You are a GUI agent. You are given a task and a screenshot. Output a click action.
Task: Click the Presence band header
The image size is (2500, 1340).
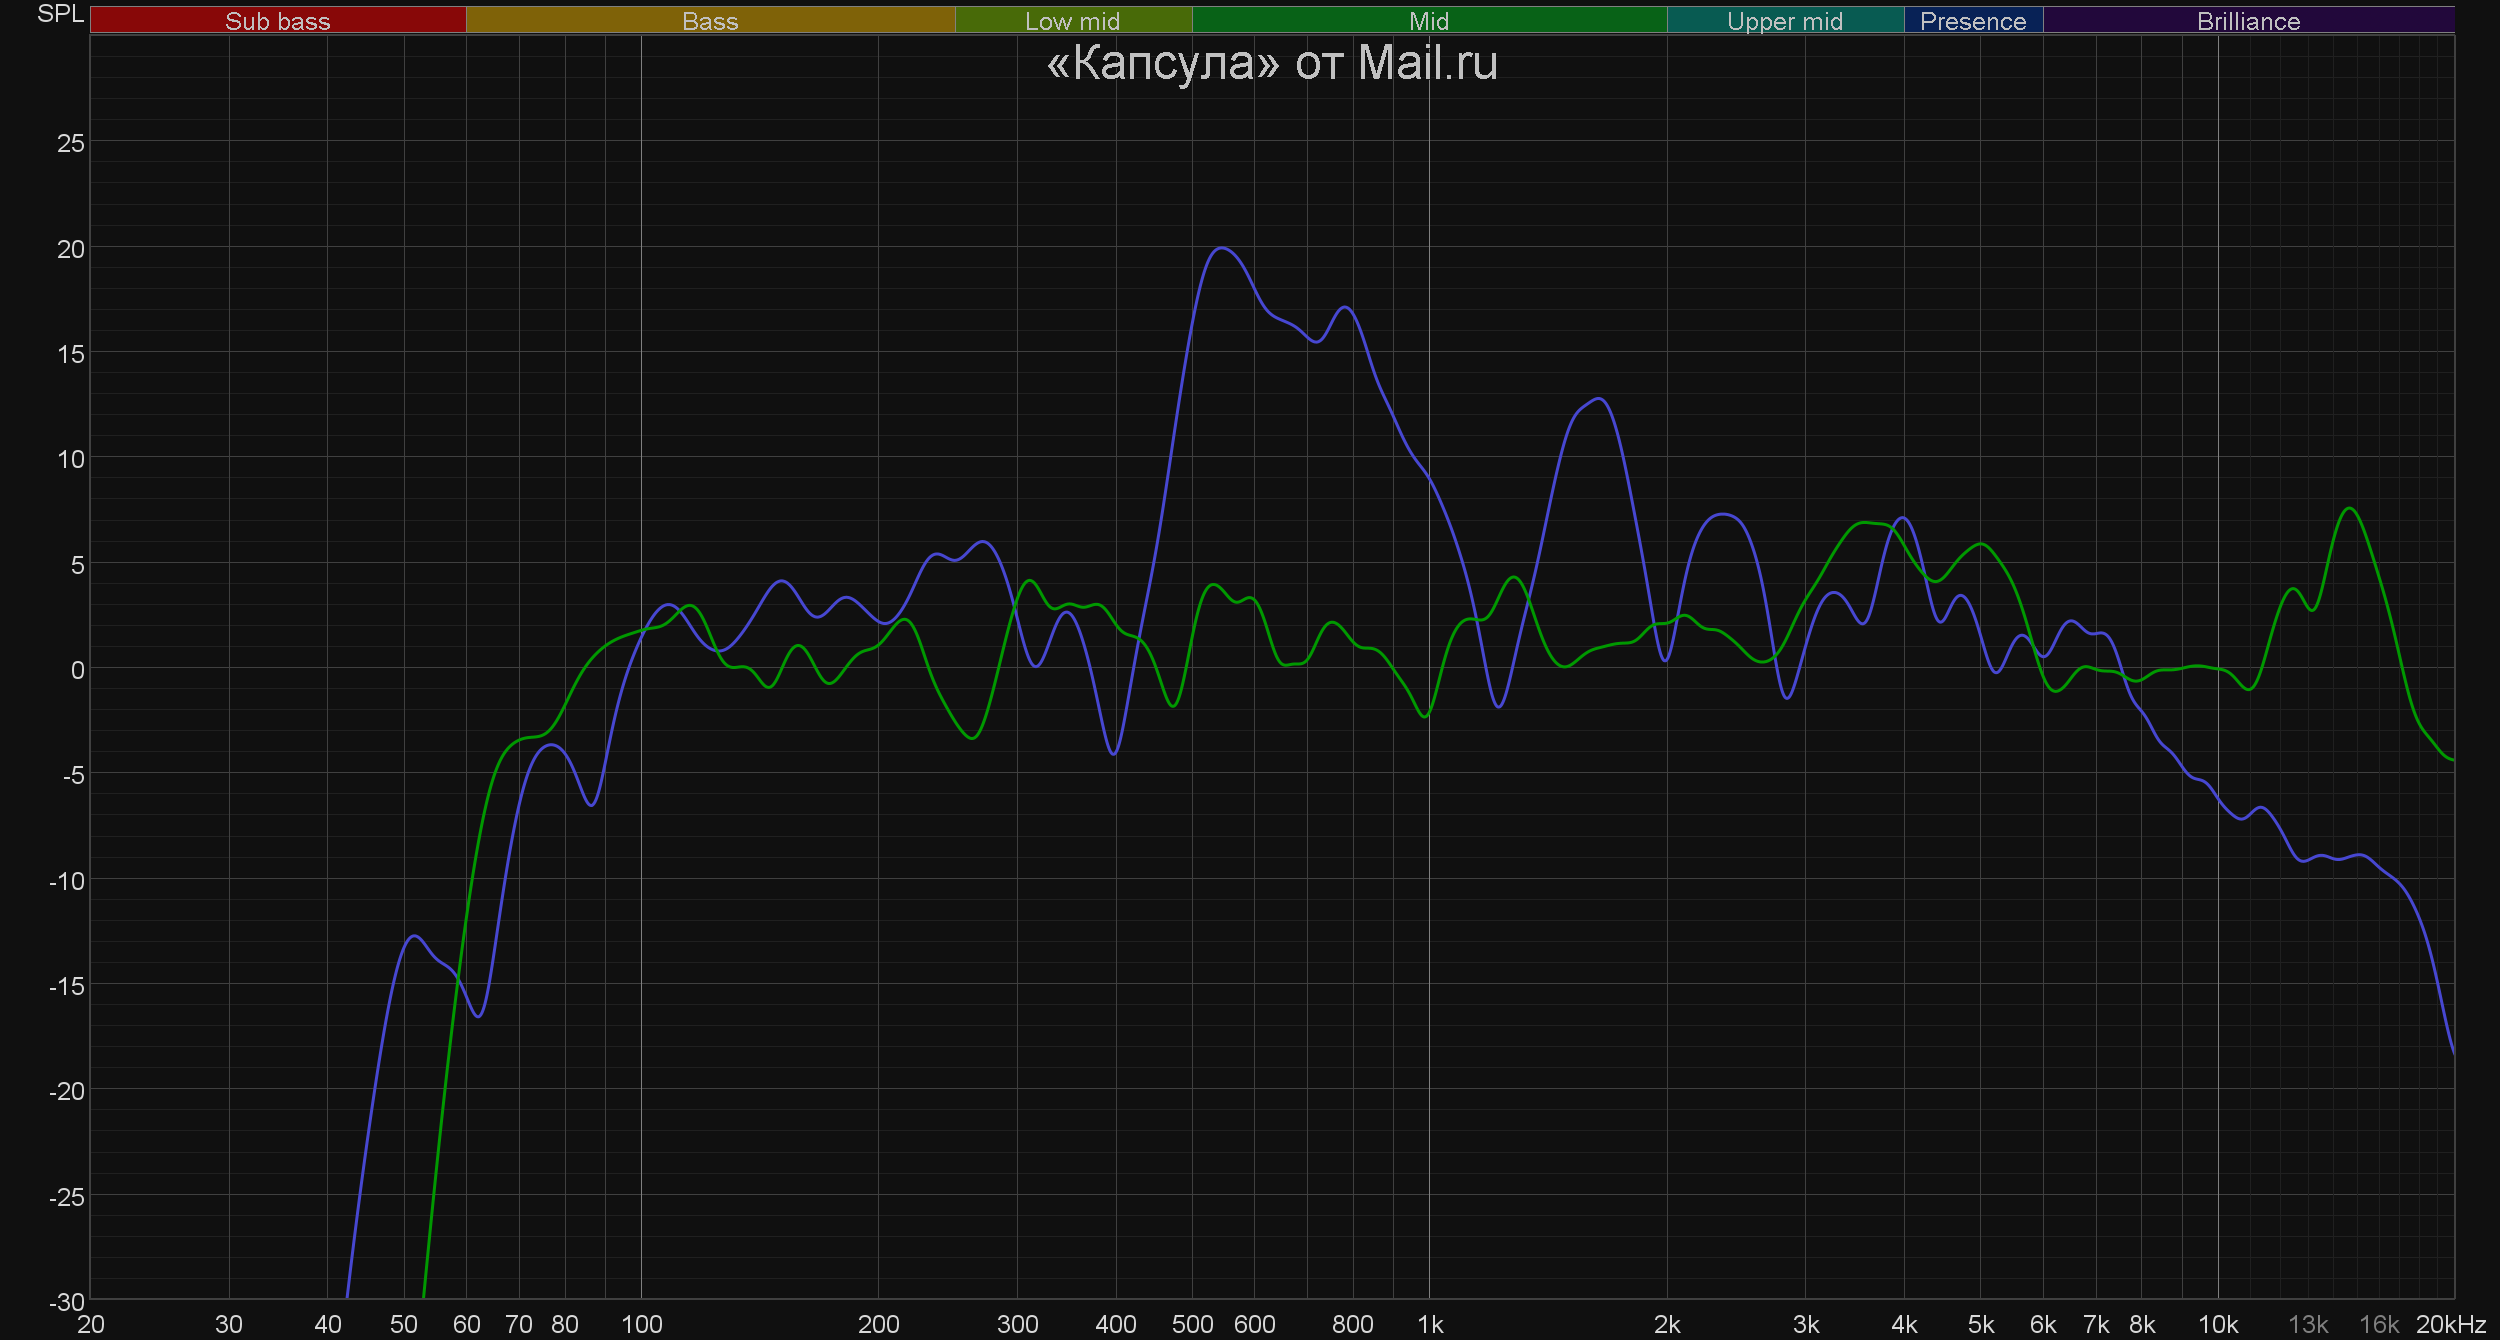(1972, 21)
